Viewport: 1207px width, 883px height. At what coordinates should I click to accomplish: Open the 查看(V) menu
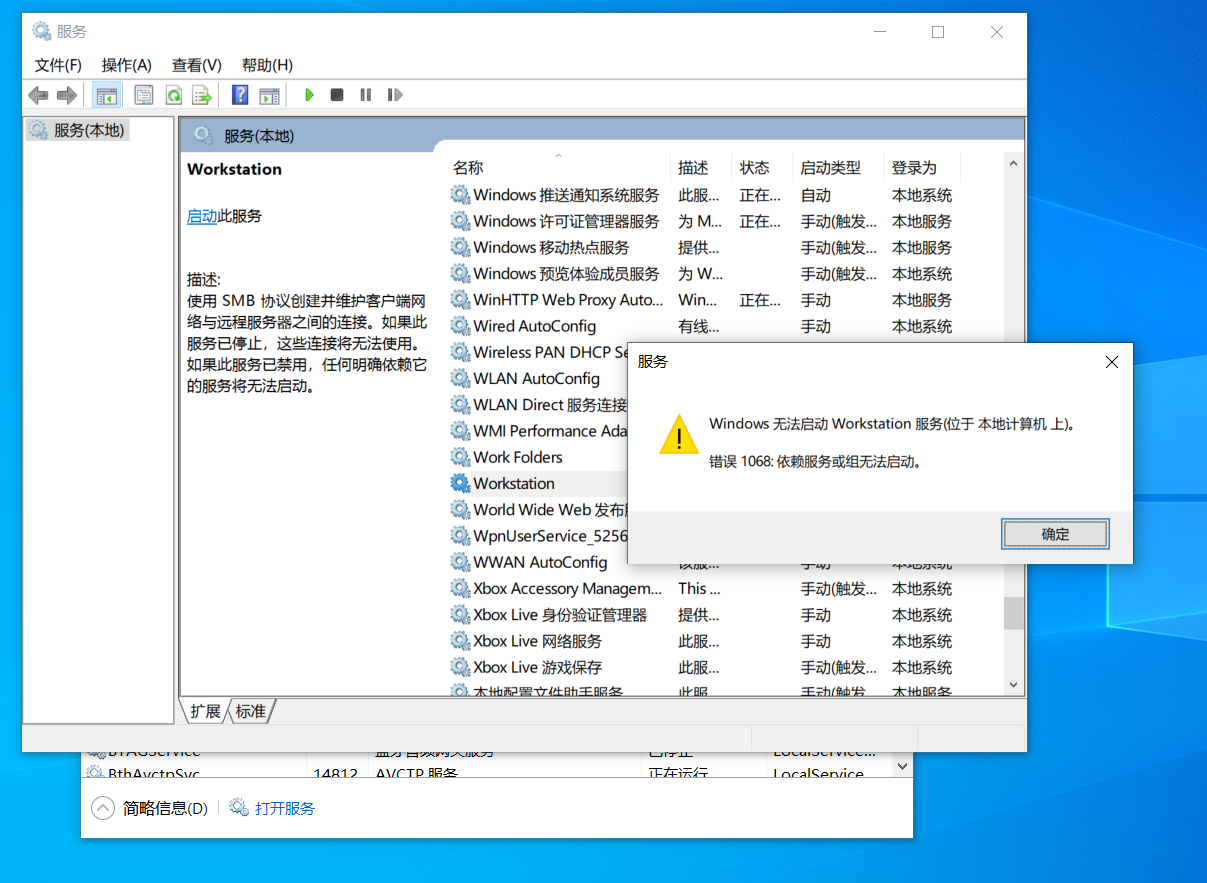(197, 65)
